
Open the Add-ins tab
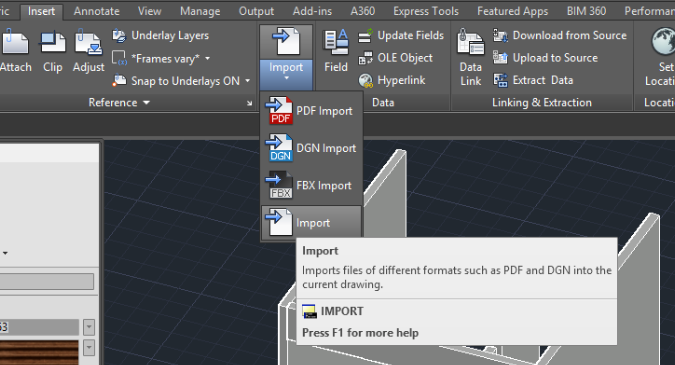312,11
